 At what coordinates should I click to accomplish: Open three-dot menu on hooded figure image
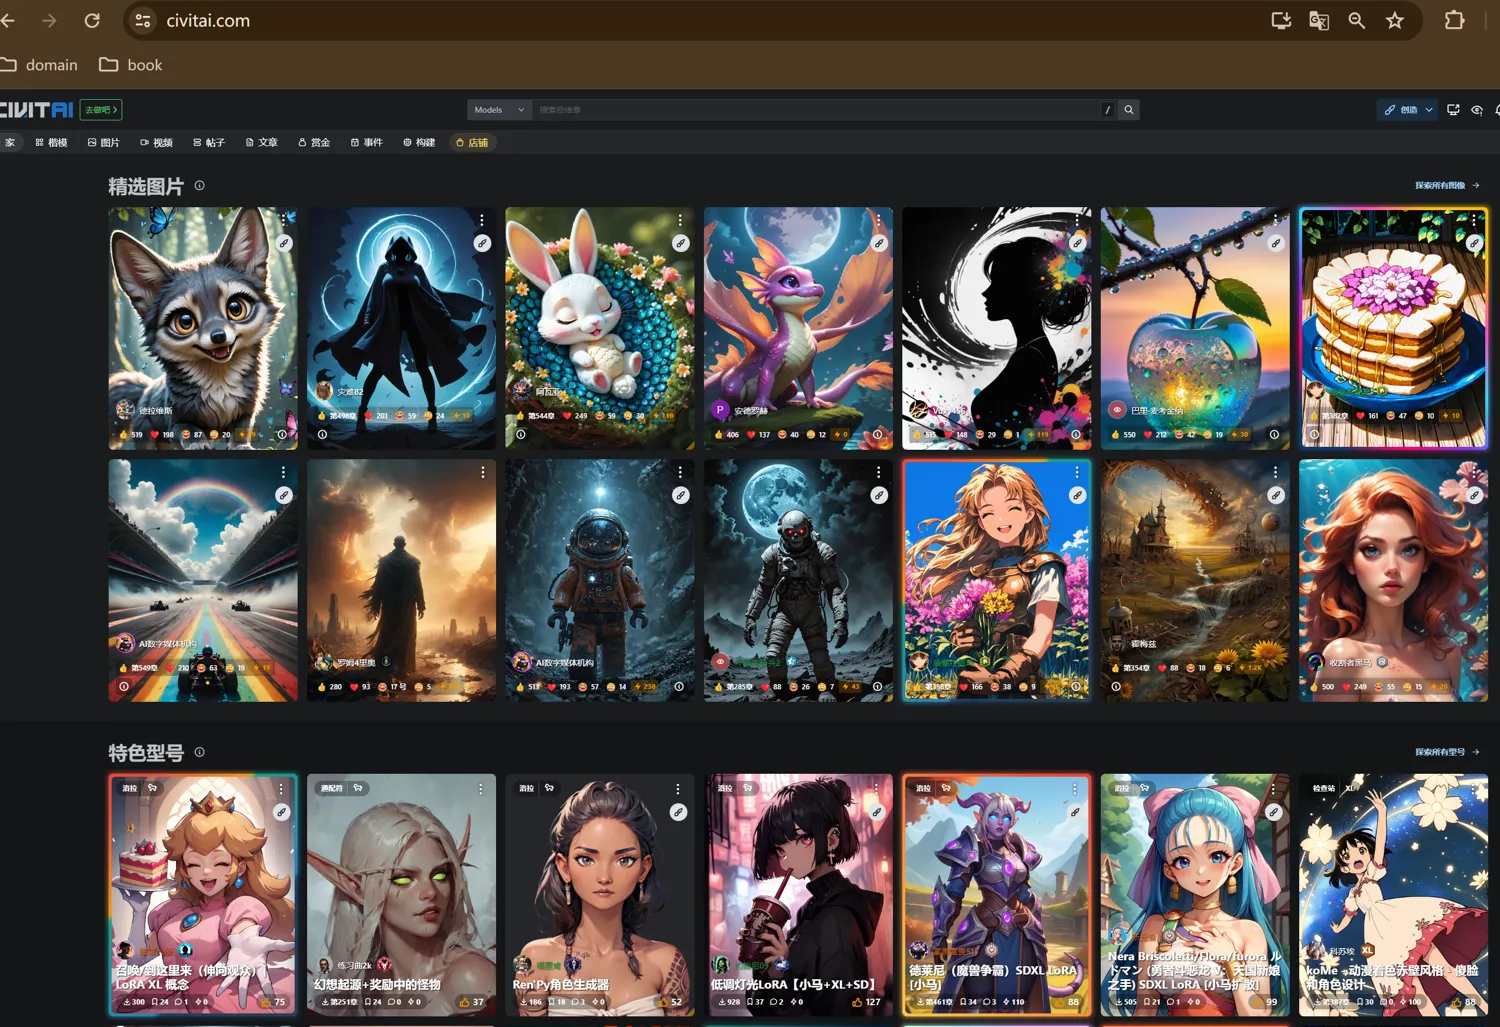click(482, 221)
